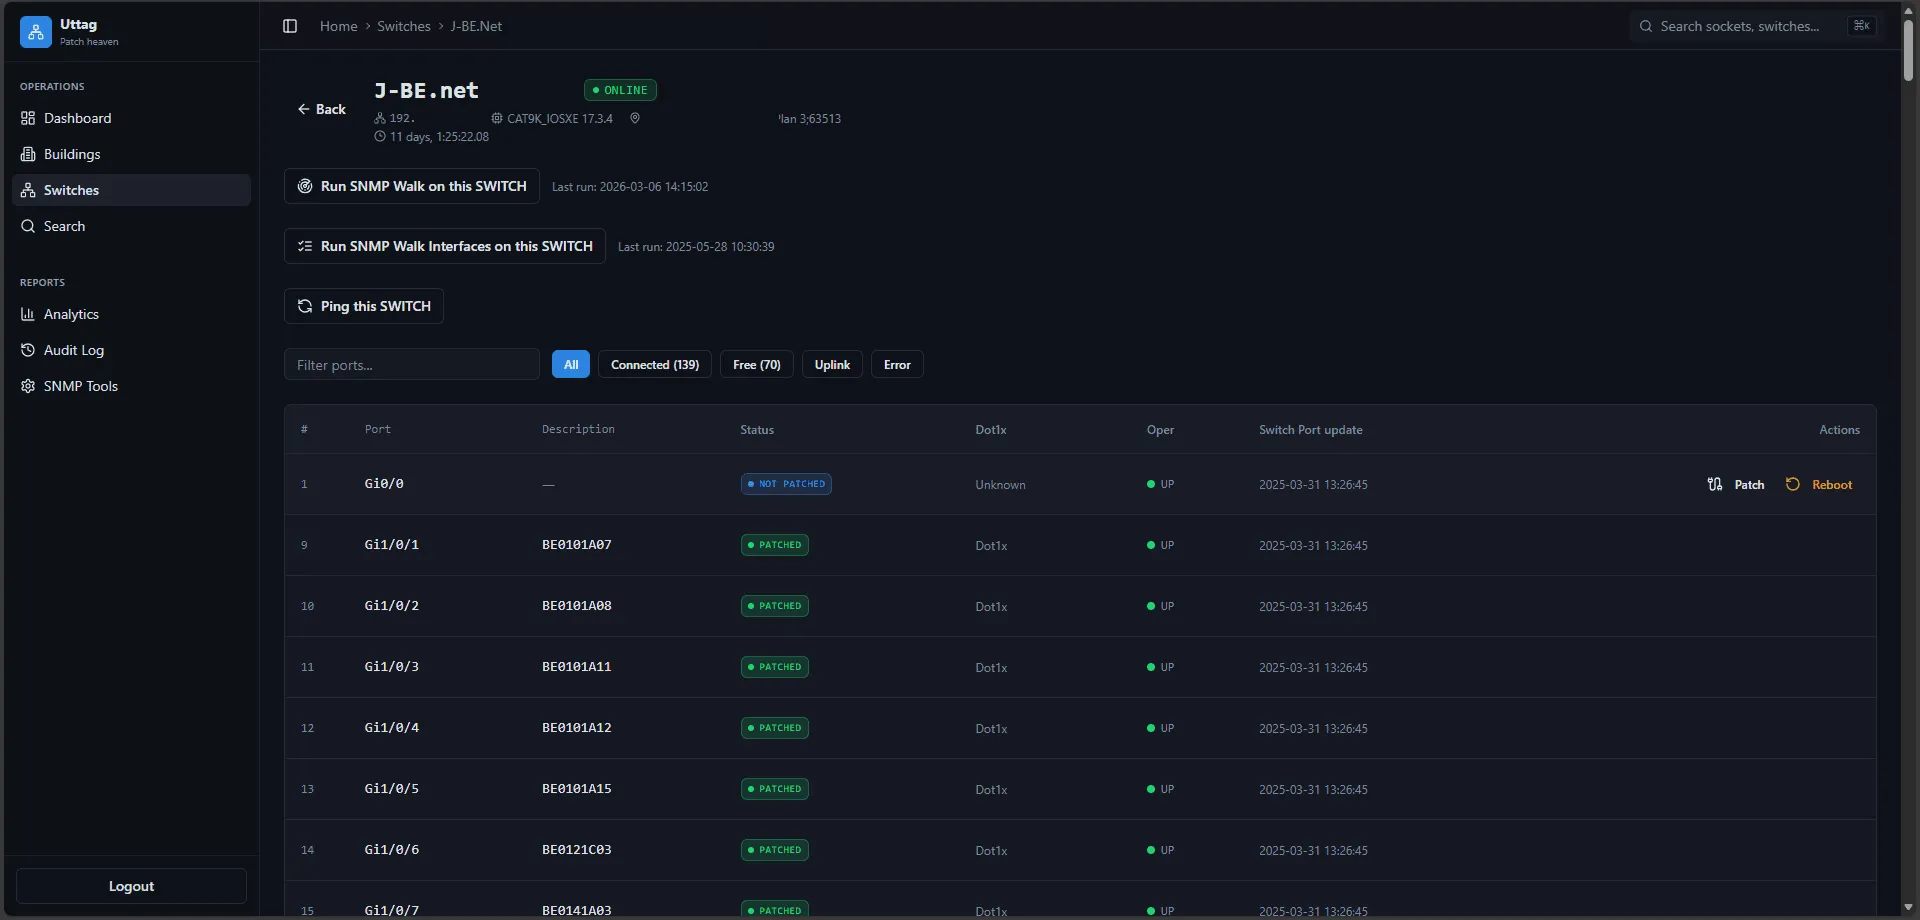Image resolution: width=1920 pixels, height=920 pixels.
Task: Focus the Search sockets, switches field
Action: pos(1758,26)
